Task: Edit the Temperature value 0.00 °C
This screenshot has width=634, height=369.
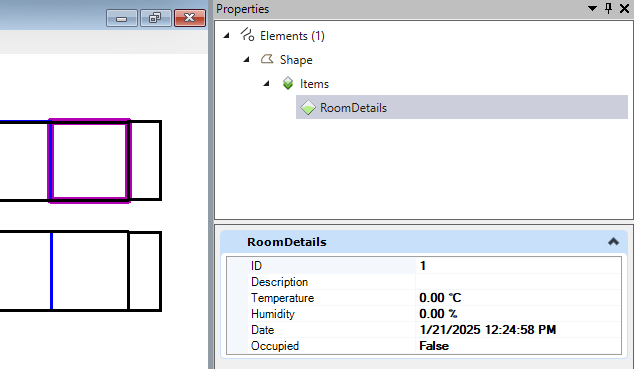Action: [518, 298]
